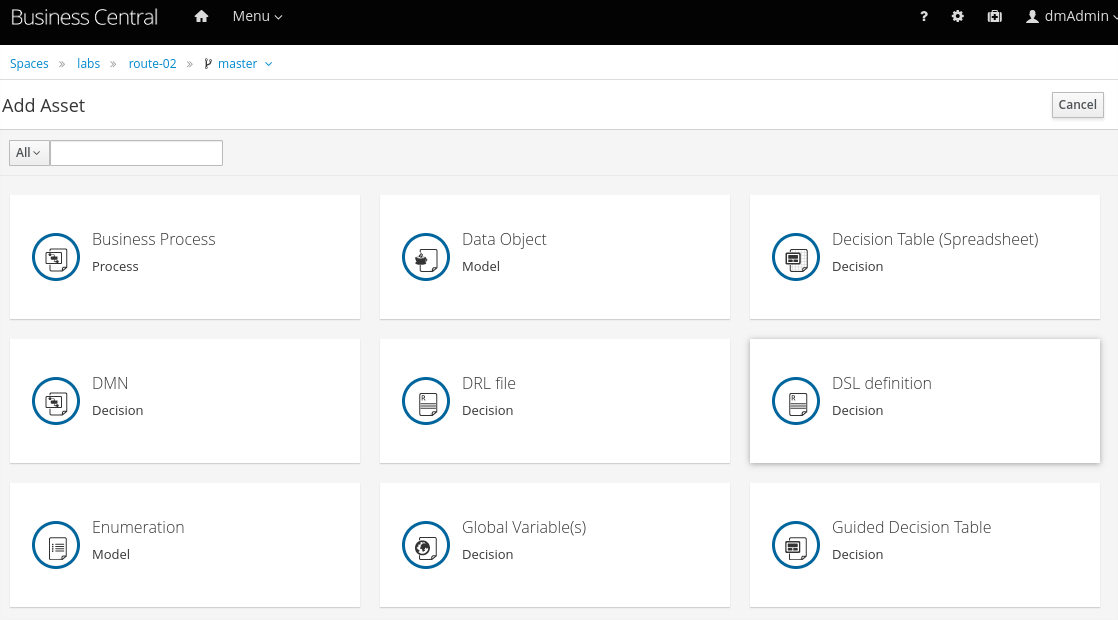
Task: Expand the Menu dropdown in header
Action: (257, 17)
